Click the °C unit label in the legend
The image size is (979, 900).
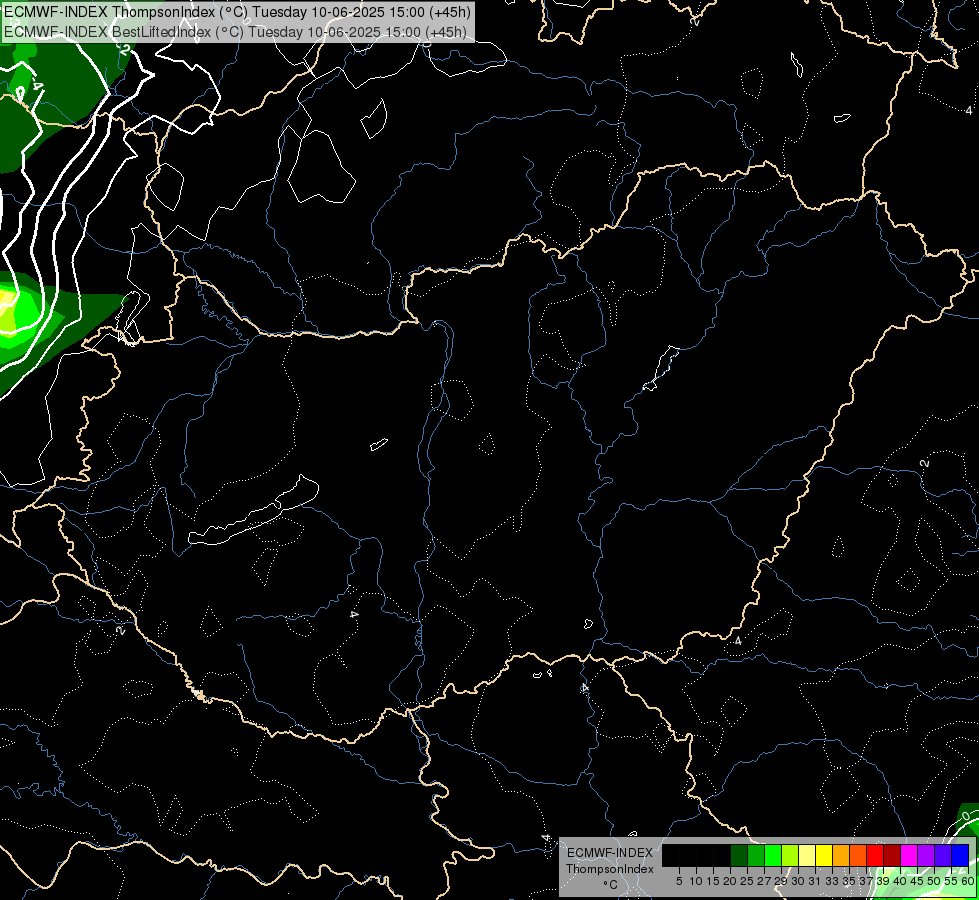[610, 884]
